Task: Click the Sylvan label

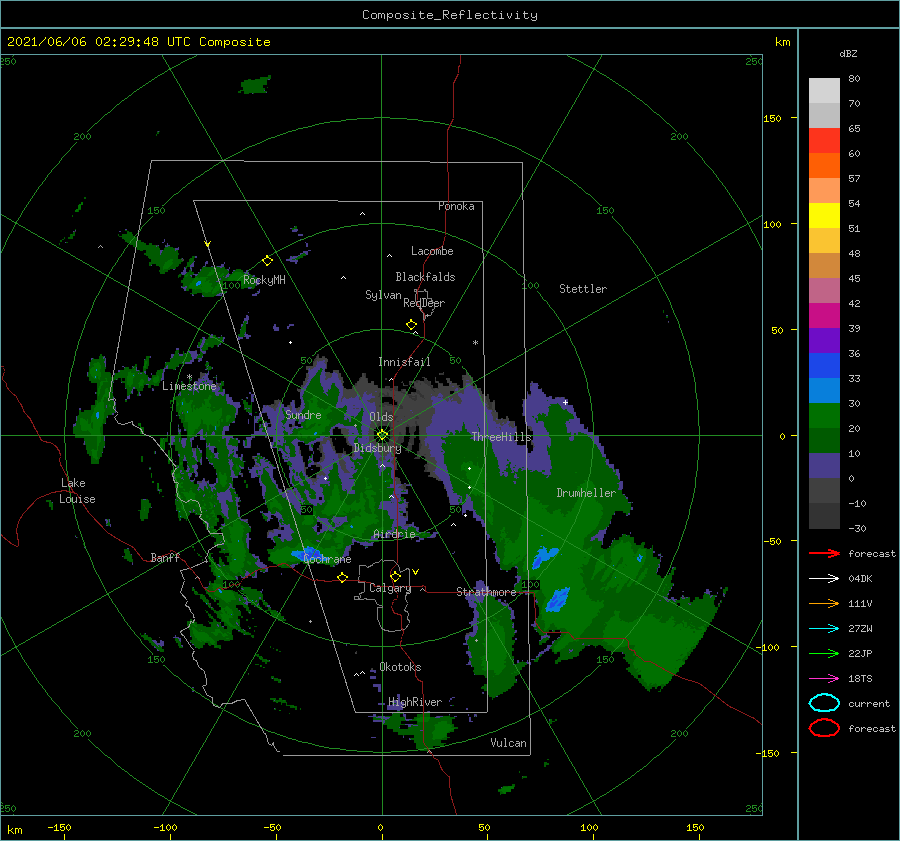Action: point(383,295)
